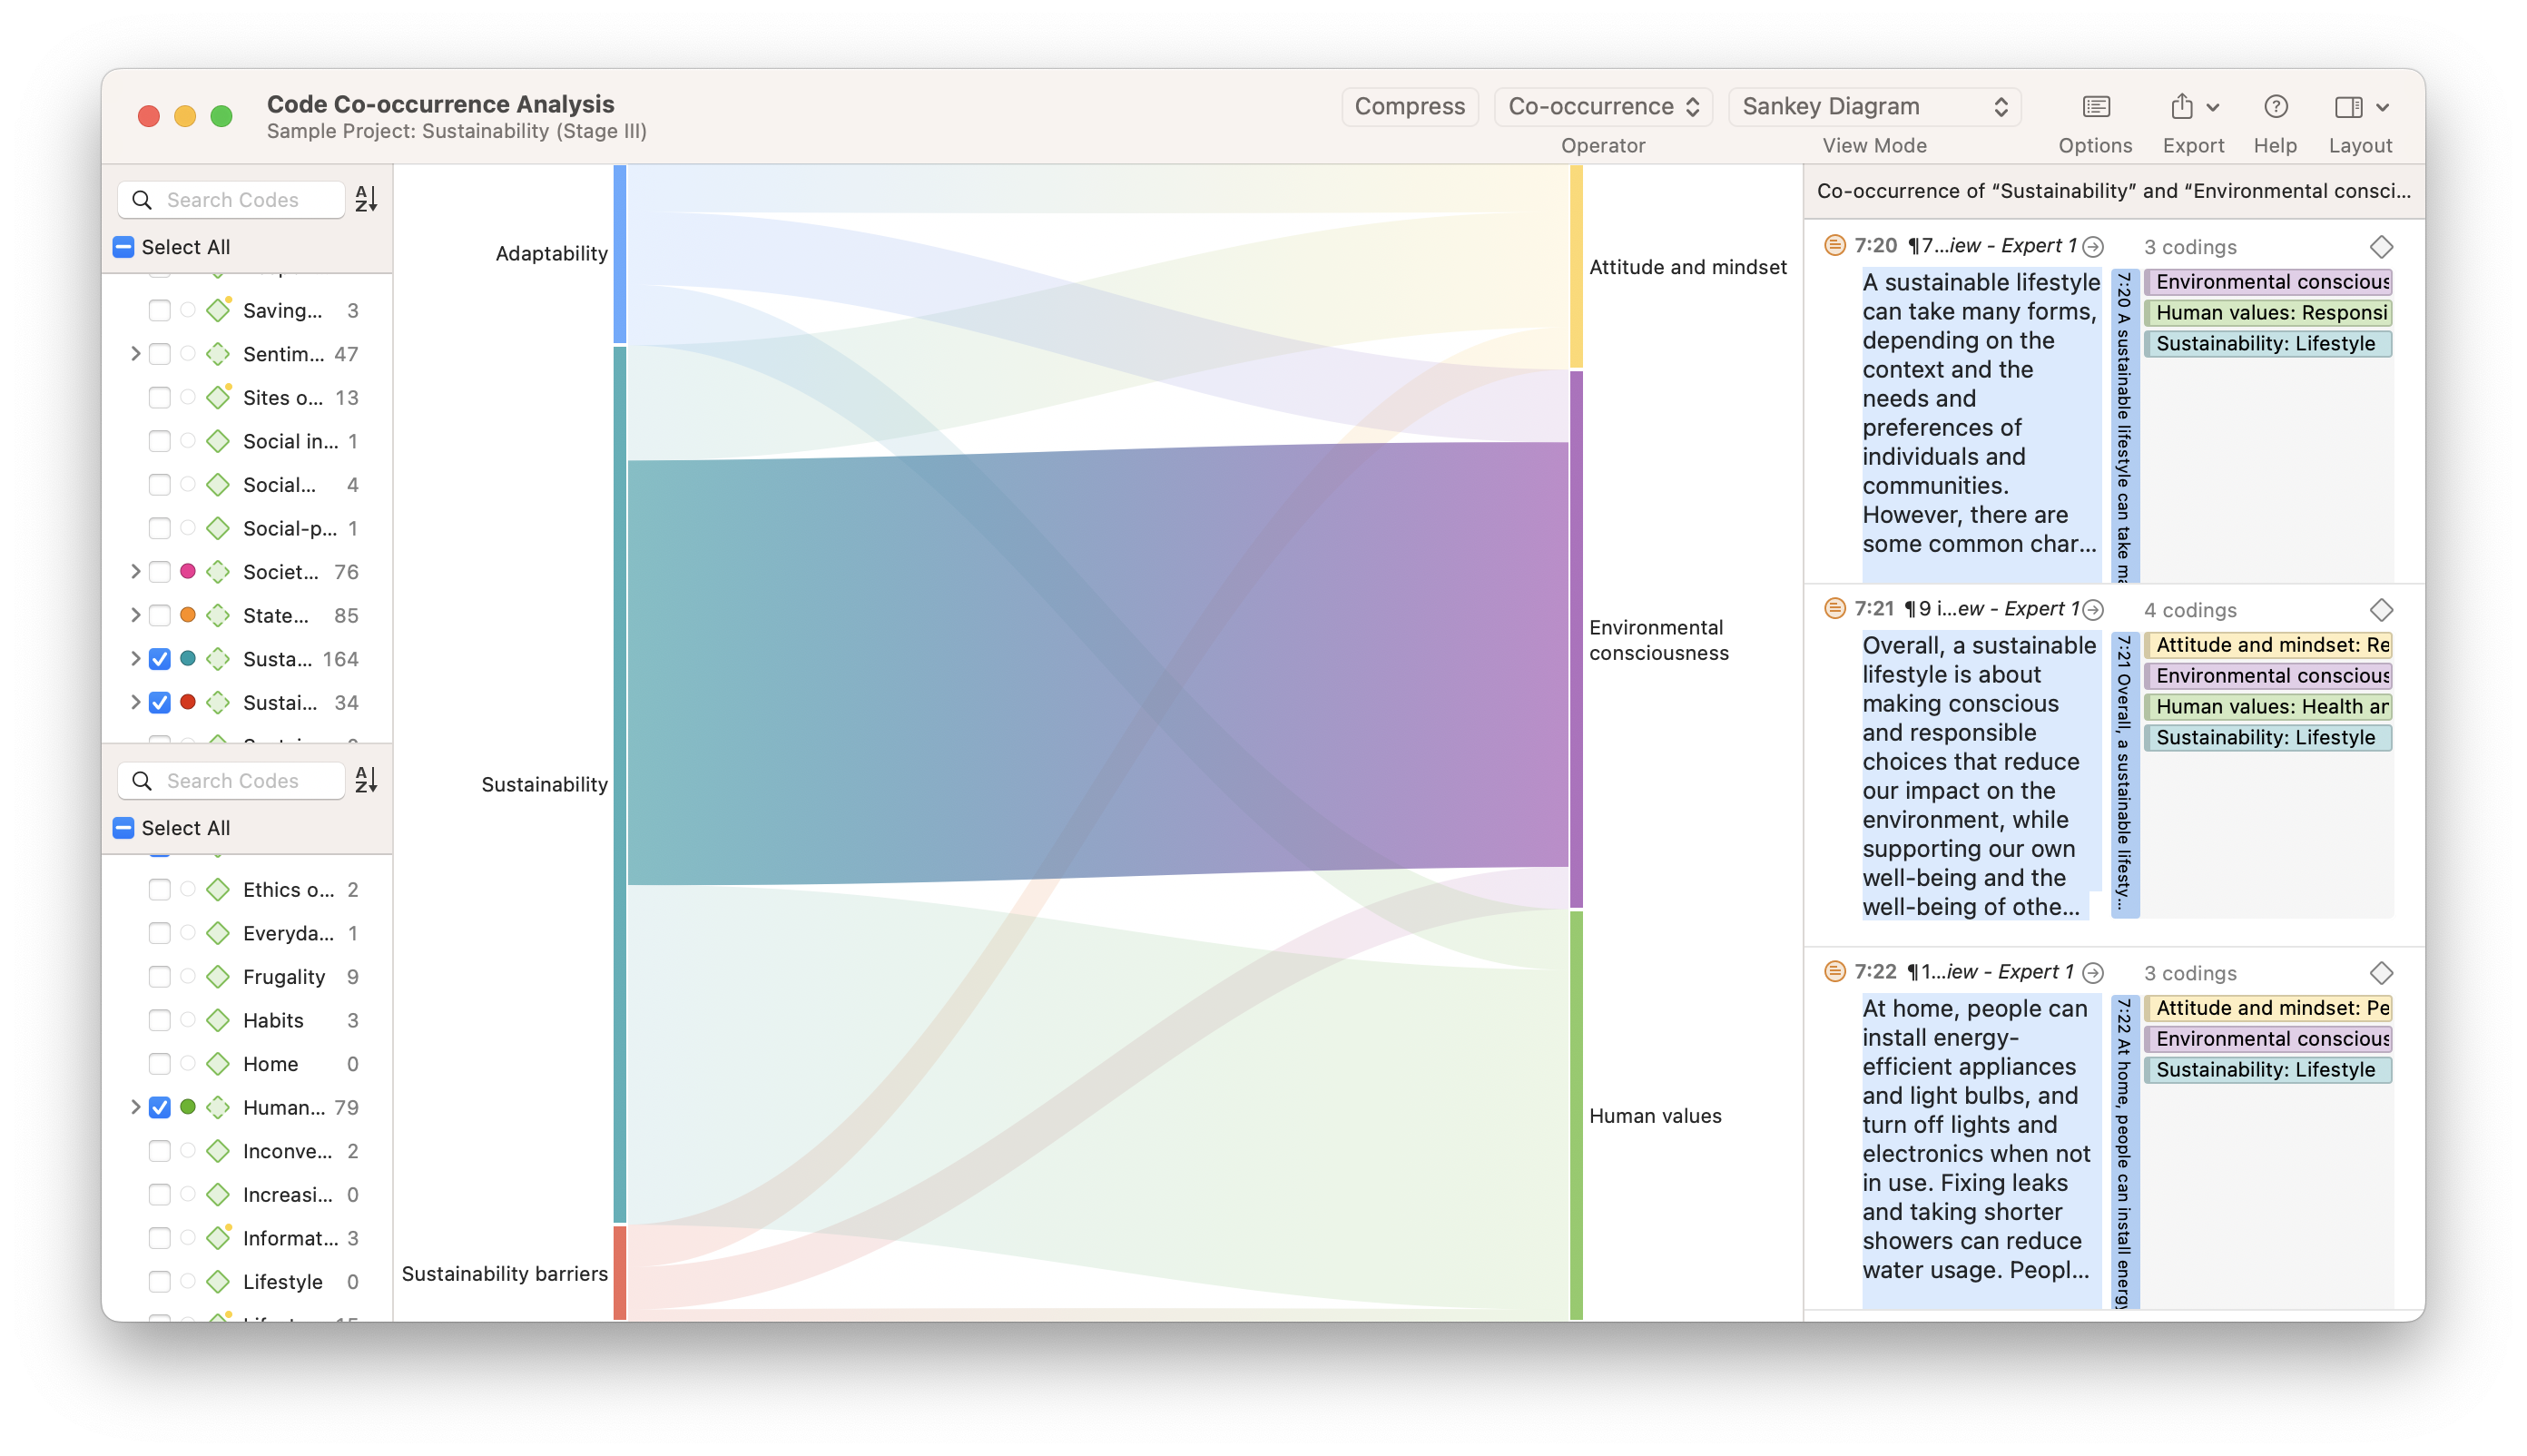Open the Sankey Diagram view mode dropdown
This screenshot has width=2527, height=1456.
pyautogui.click(x=1873, y=107)
